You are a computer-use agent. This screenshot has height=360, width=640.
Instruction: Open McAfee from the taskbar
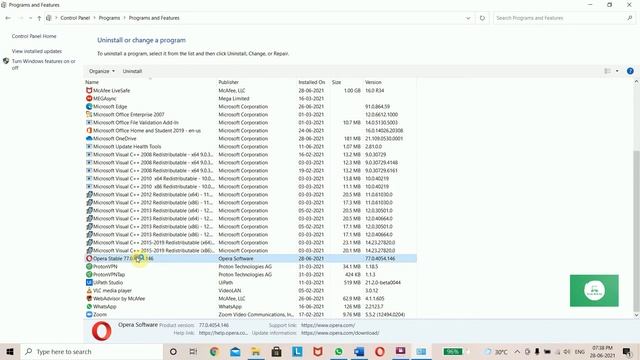tap(318, 351)
